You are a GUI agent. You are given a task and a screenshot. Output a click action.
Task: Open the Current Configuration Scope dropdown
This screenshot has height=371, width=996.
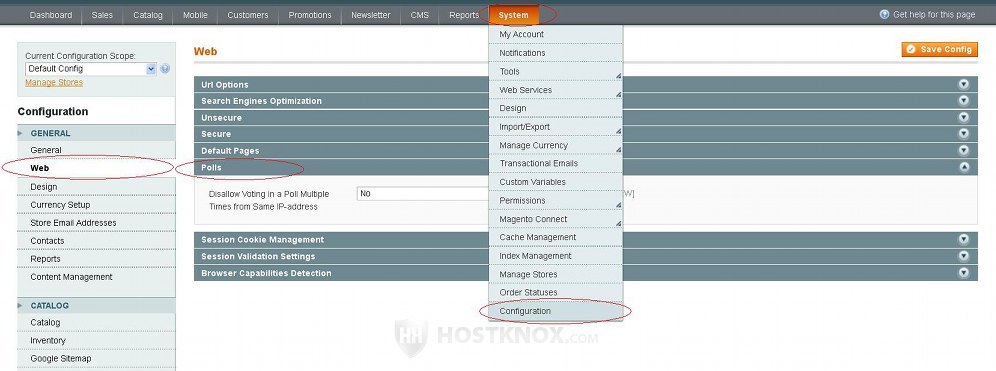point(91,69)
